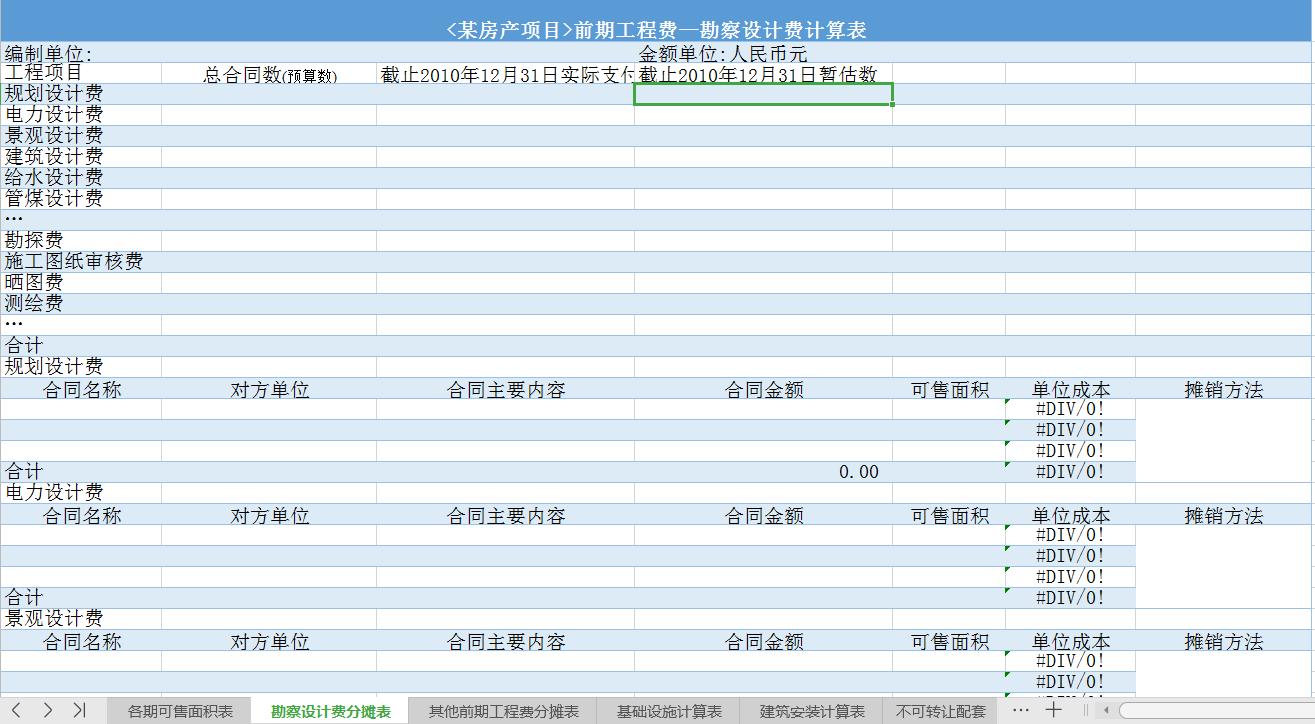Select the 编制单位: cell

click(x=81, y=52)
